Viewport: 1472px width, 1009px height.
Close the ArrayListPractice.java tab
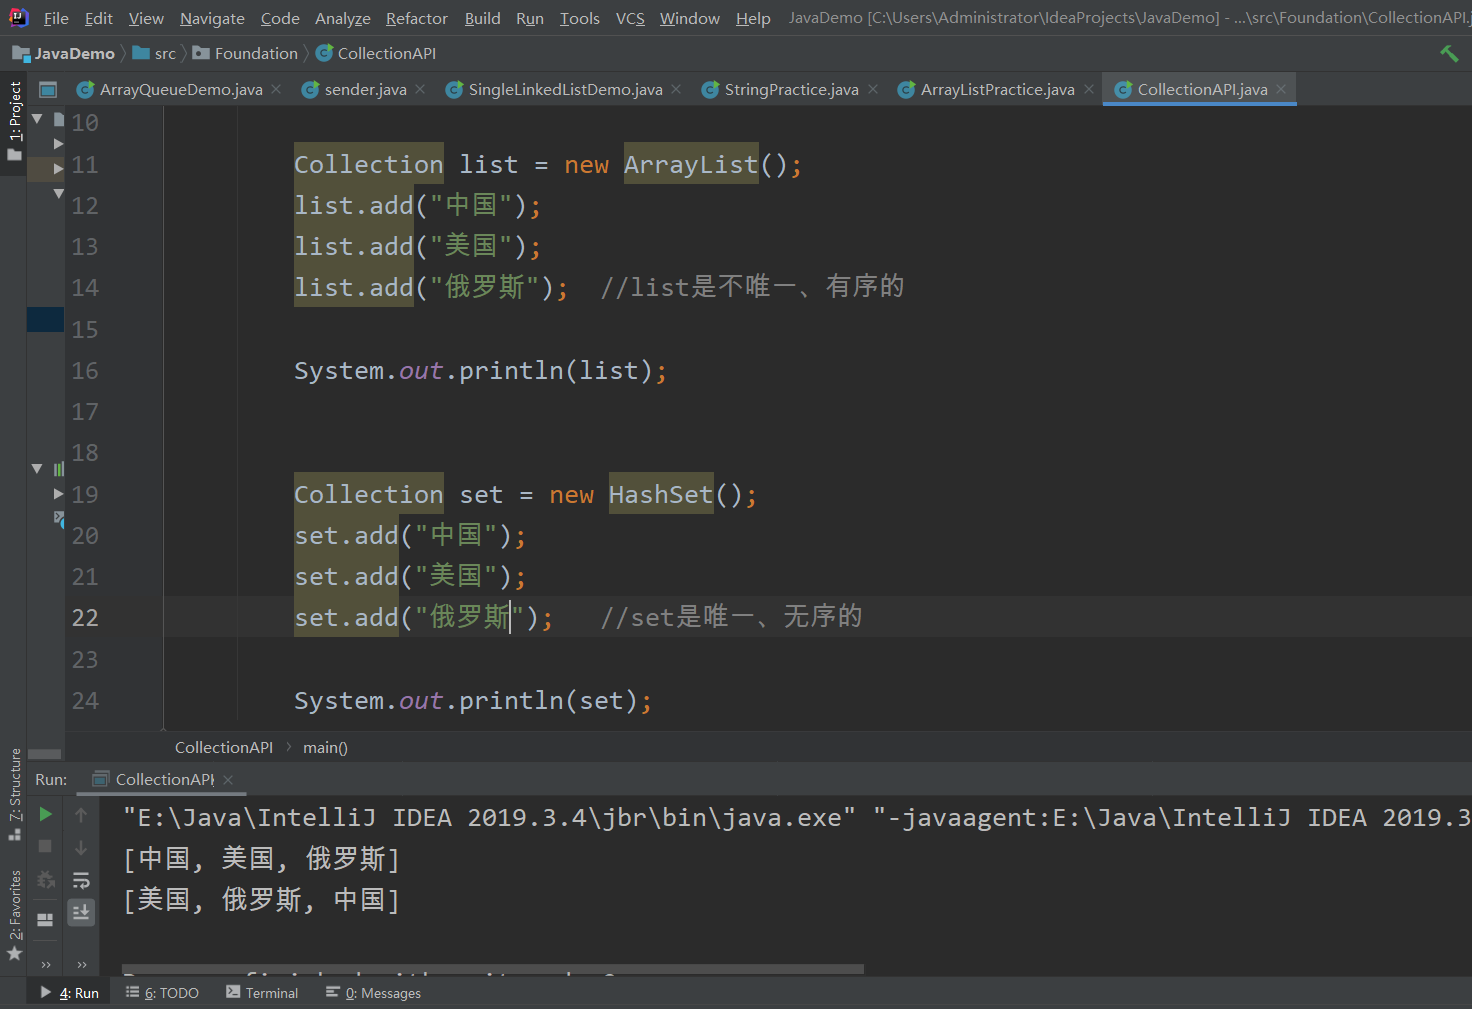pos(1089,89)
